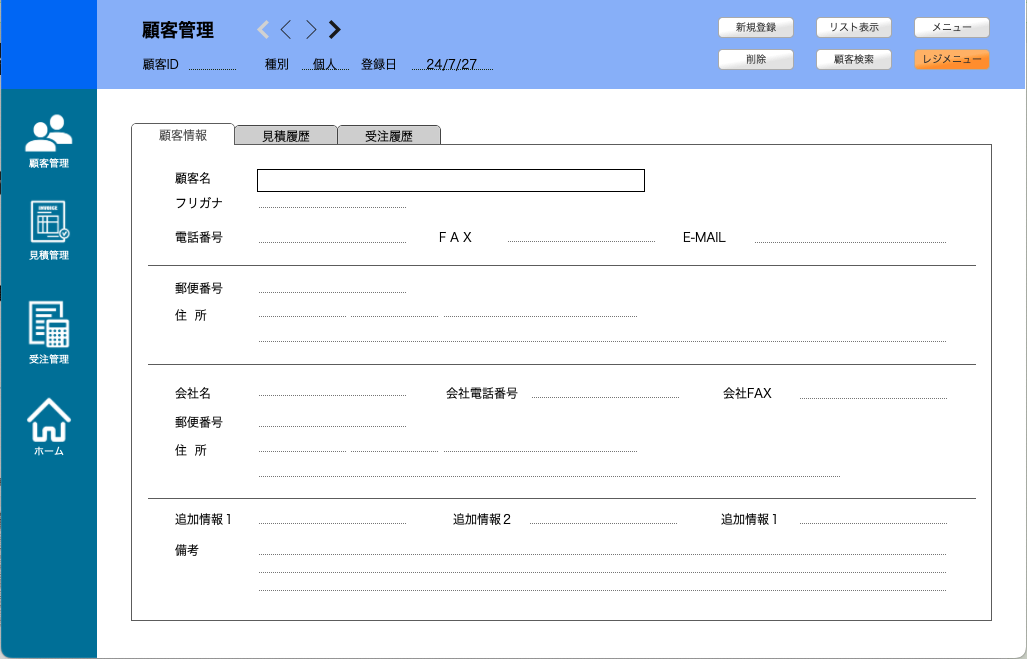This screenshot has width=1027, height=659.
Task: Click the right single-arrow to view next customer
Action: 310,30
